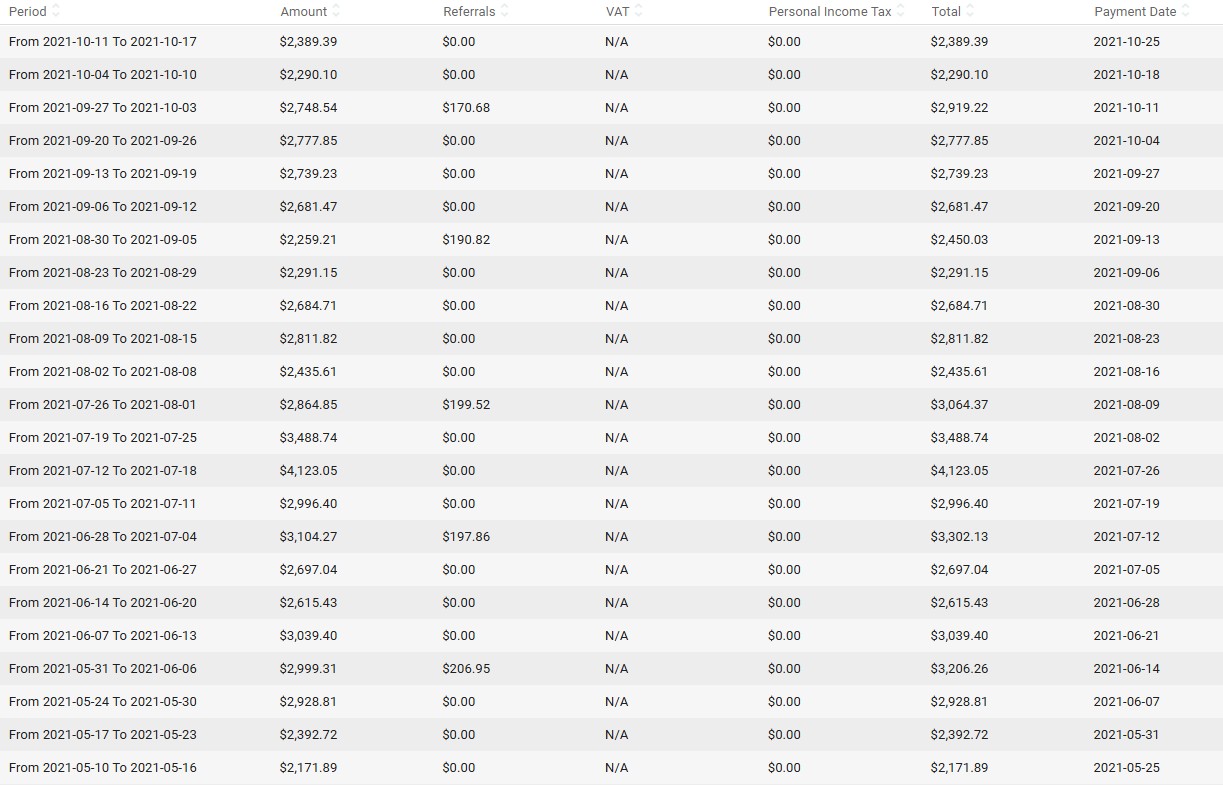The height and width of the screenshot is (785, 1223).
Task: Select row with payment date 2021-08-09
Action: [x=611, y=405]
